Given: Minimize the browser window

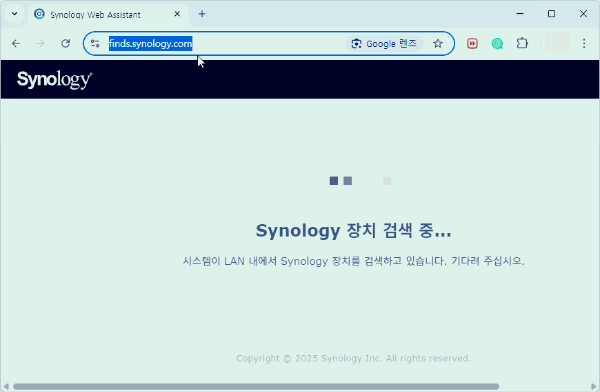Looking at the screenshot, I should (x=520, y=14).
